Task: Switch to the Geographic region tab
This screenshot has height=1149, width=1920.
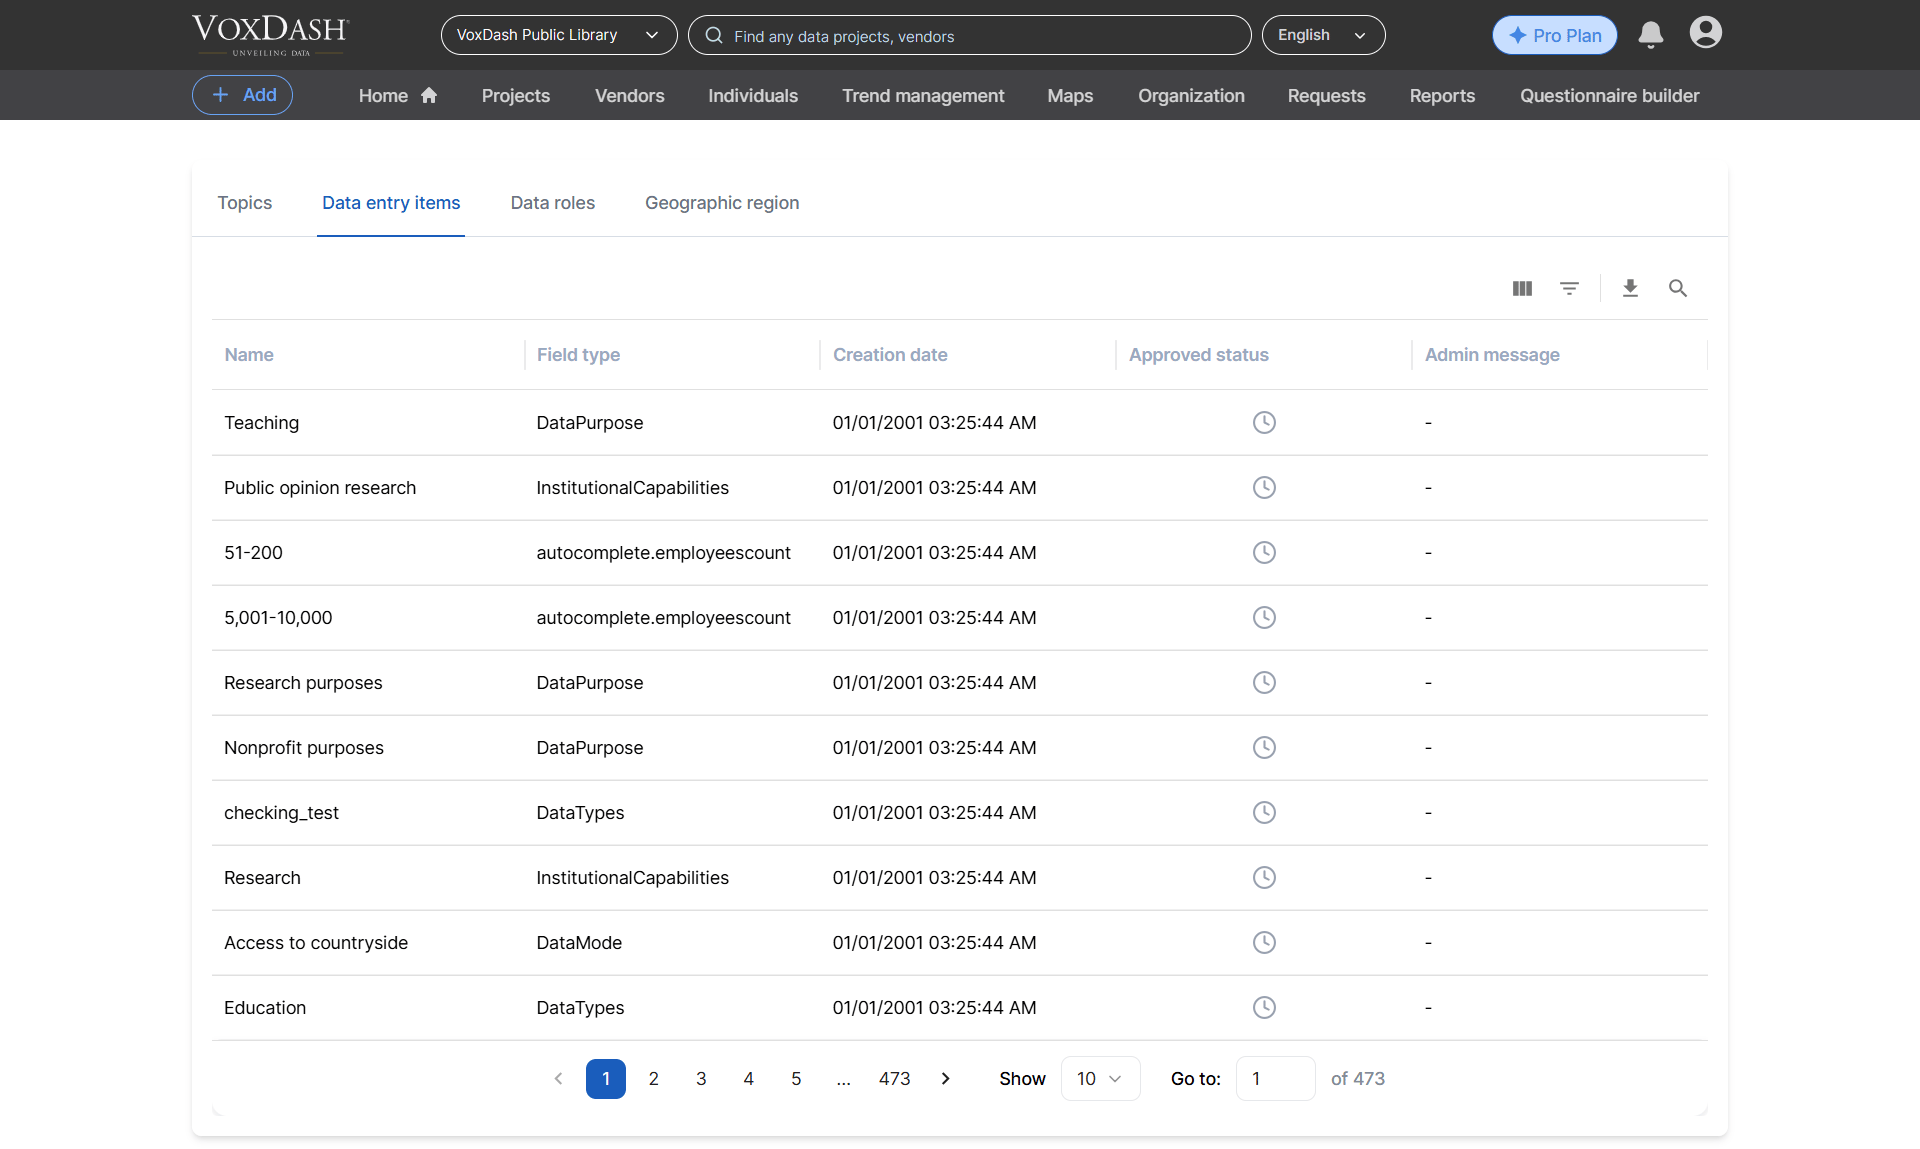Action: click(722, 203)
